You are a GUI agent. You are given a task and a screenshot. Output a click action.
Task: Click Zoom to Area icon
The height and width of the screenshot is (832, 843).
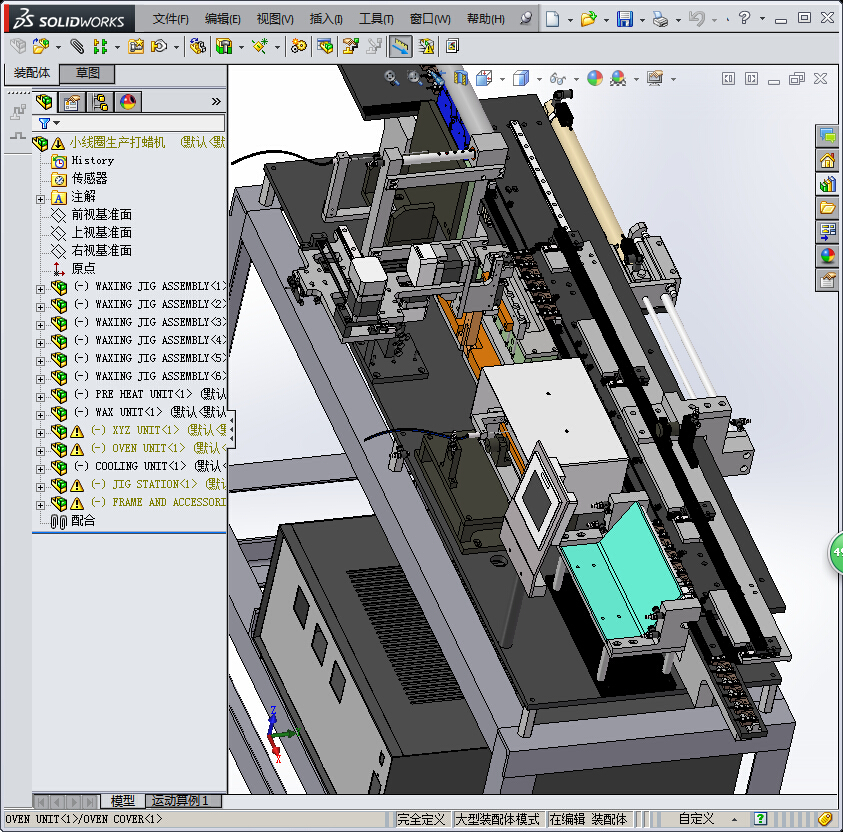point(413,78)
